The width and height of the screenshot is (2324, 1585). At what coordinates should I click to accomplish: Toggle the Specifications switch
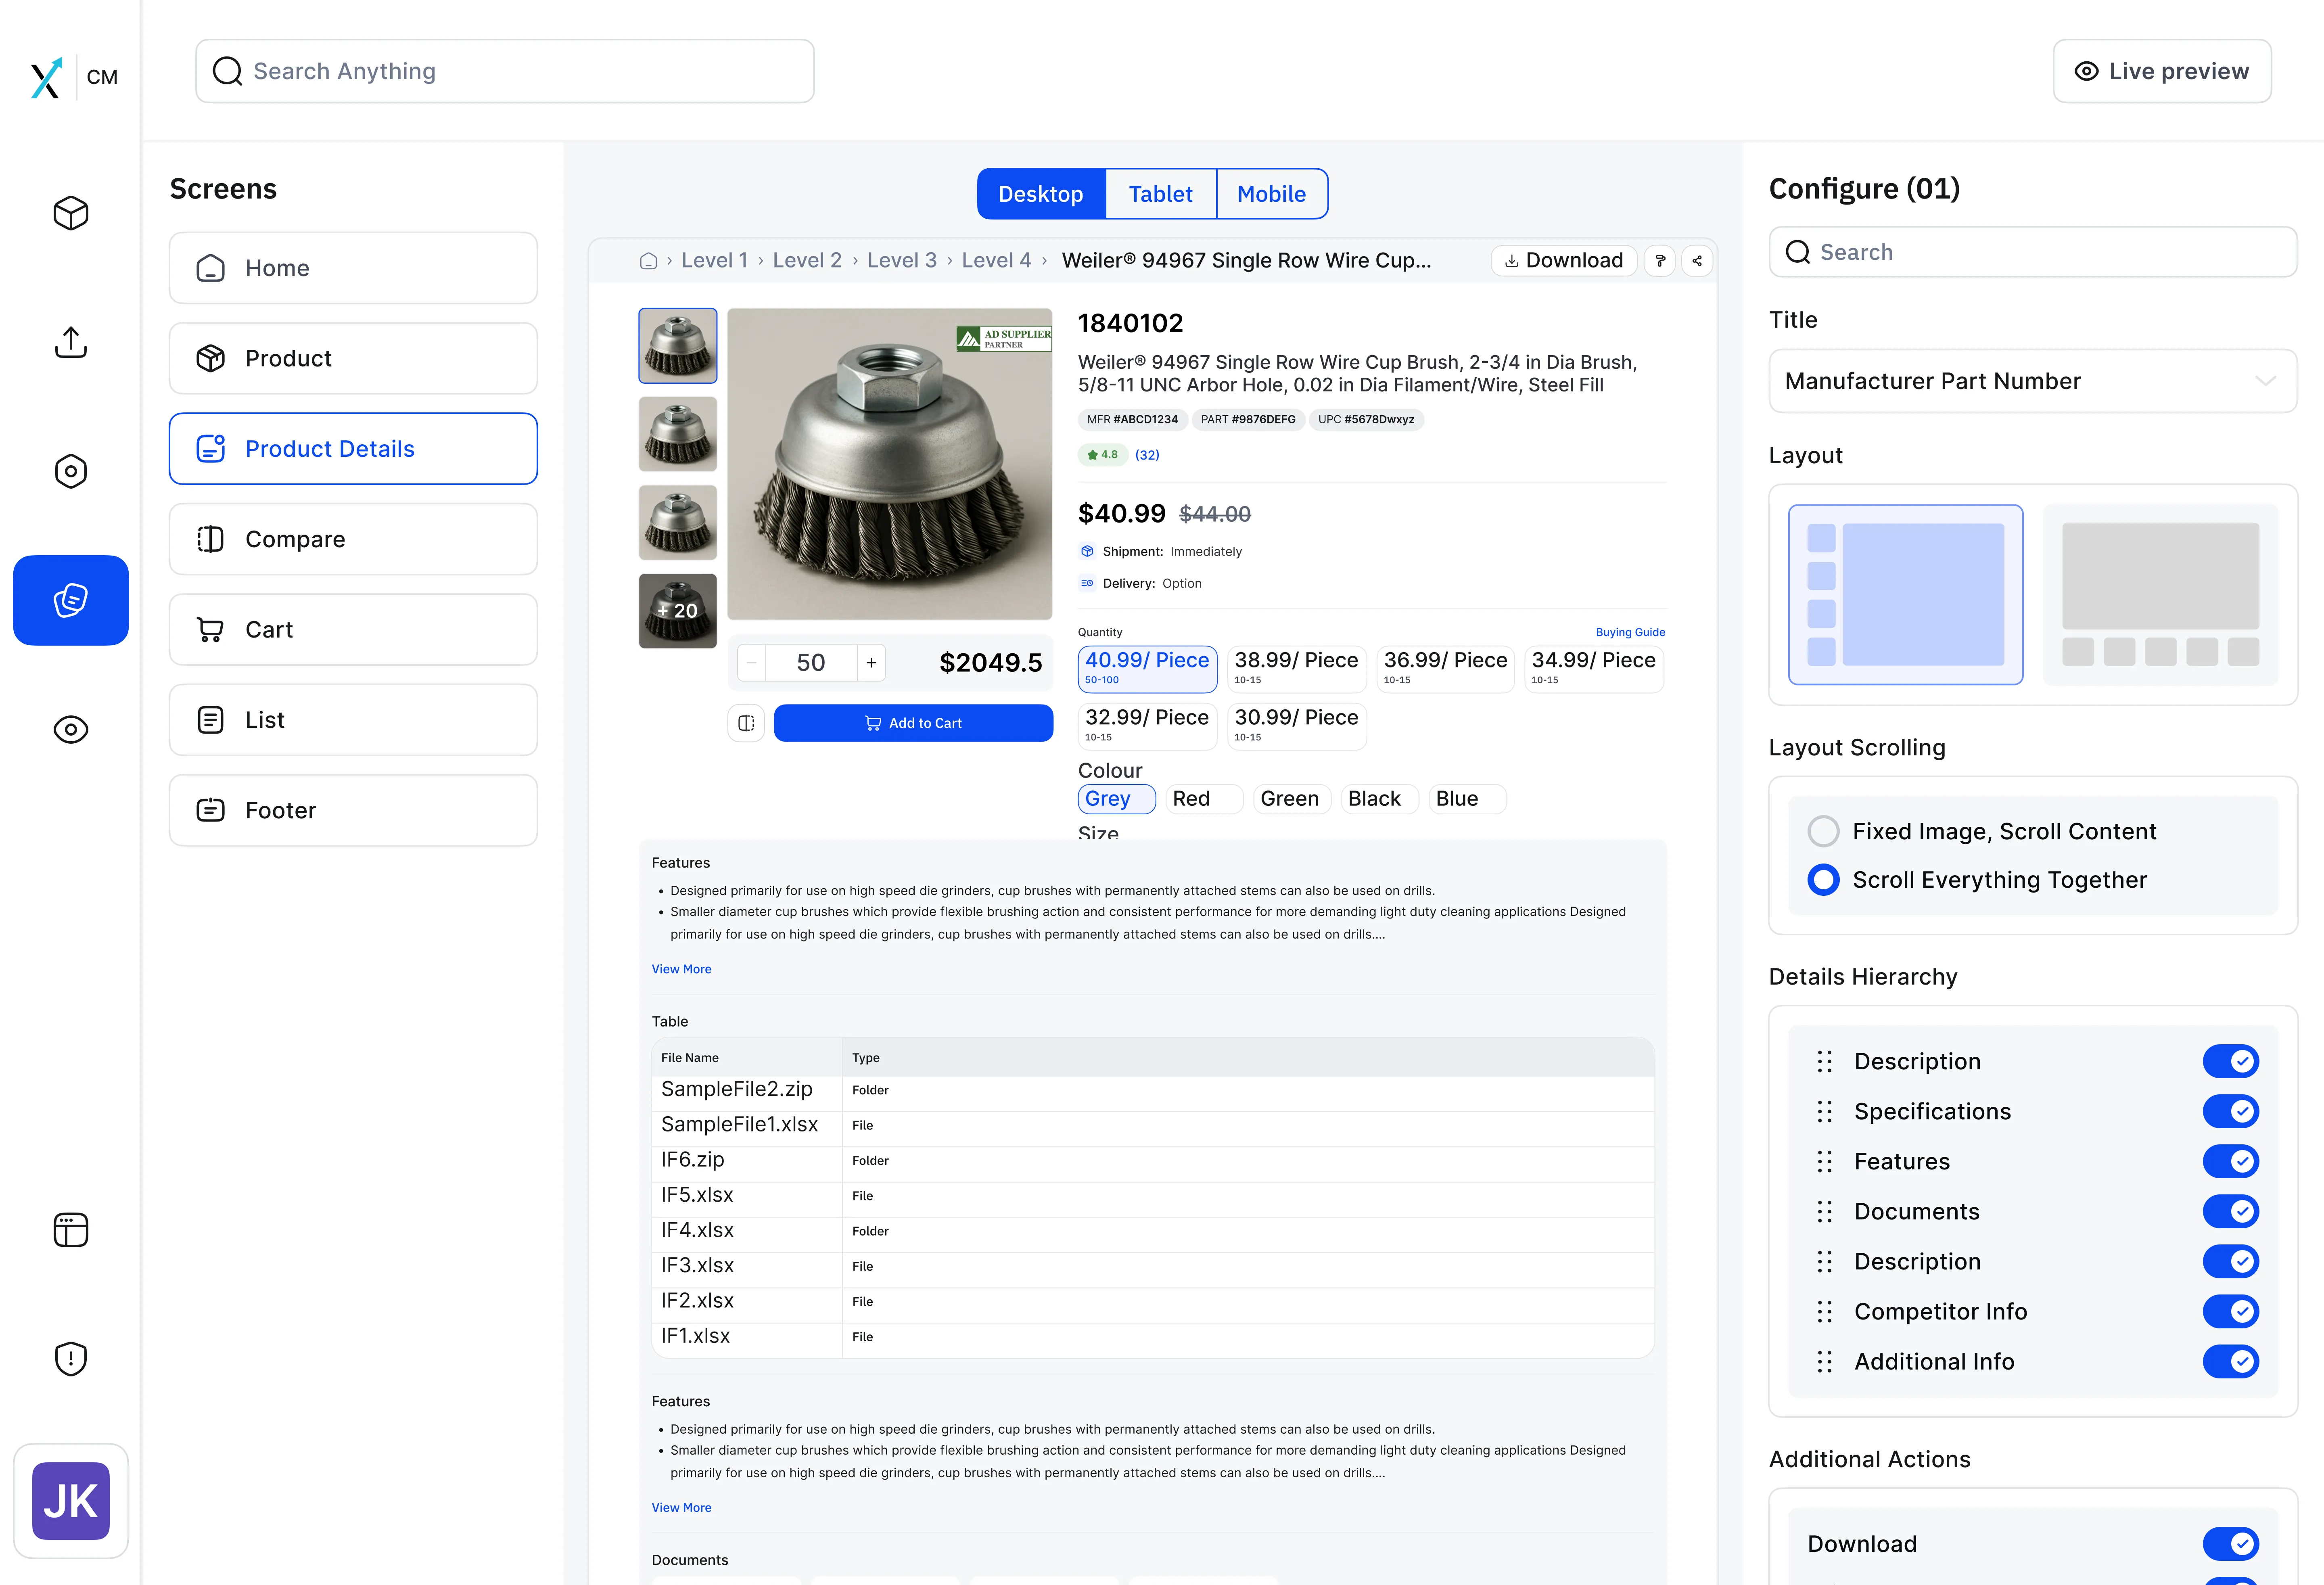click(x=2231, y=1111)
